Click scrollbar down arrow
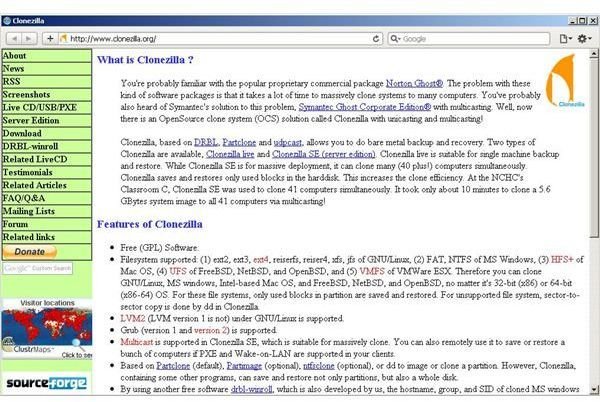This screenshot has height=402, width=600. coord(594,390)
